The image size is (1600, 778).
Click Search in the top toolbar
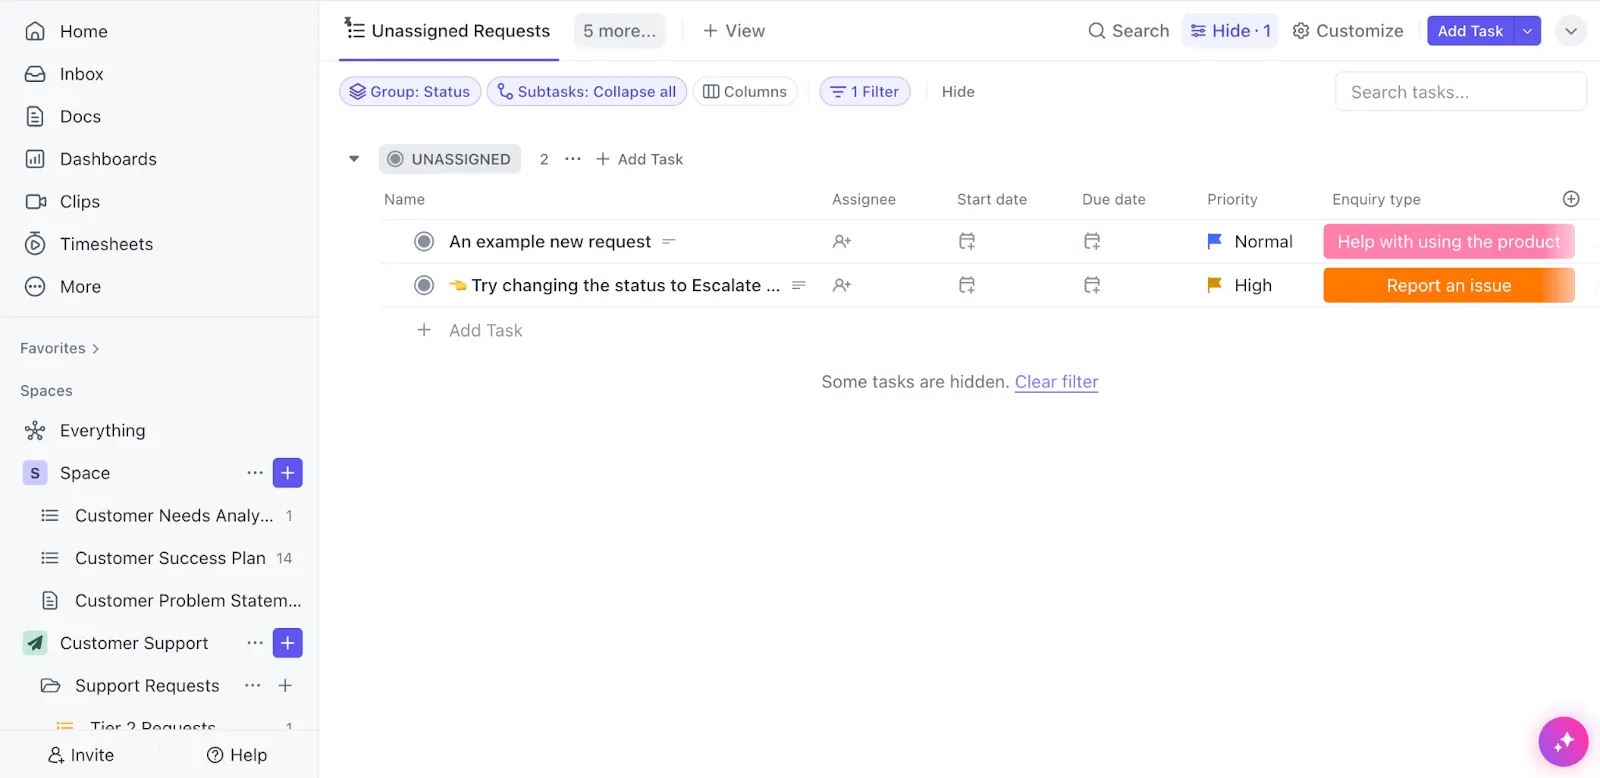[1128, 31]
